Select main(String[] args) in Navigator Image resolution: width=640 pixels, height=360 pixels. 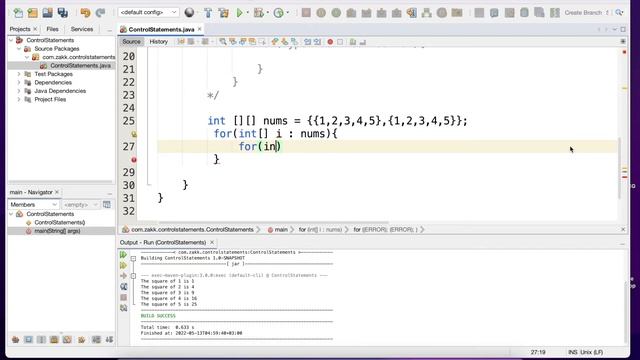pos(57,231)
